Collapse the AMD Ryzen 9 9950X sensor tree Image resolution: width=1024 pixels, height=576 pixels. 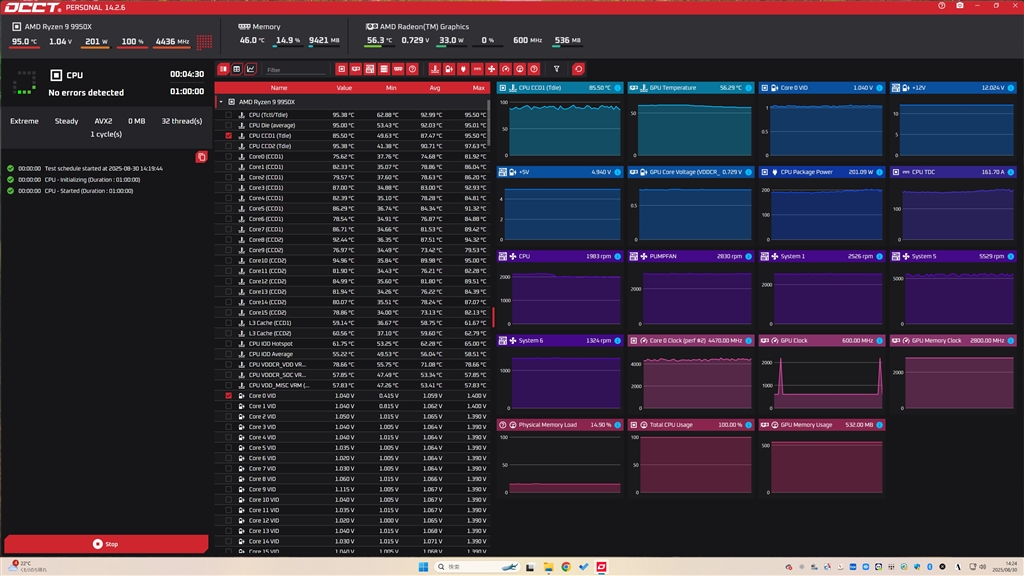click(221, 102)
